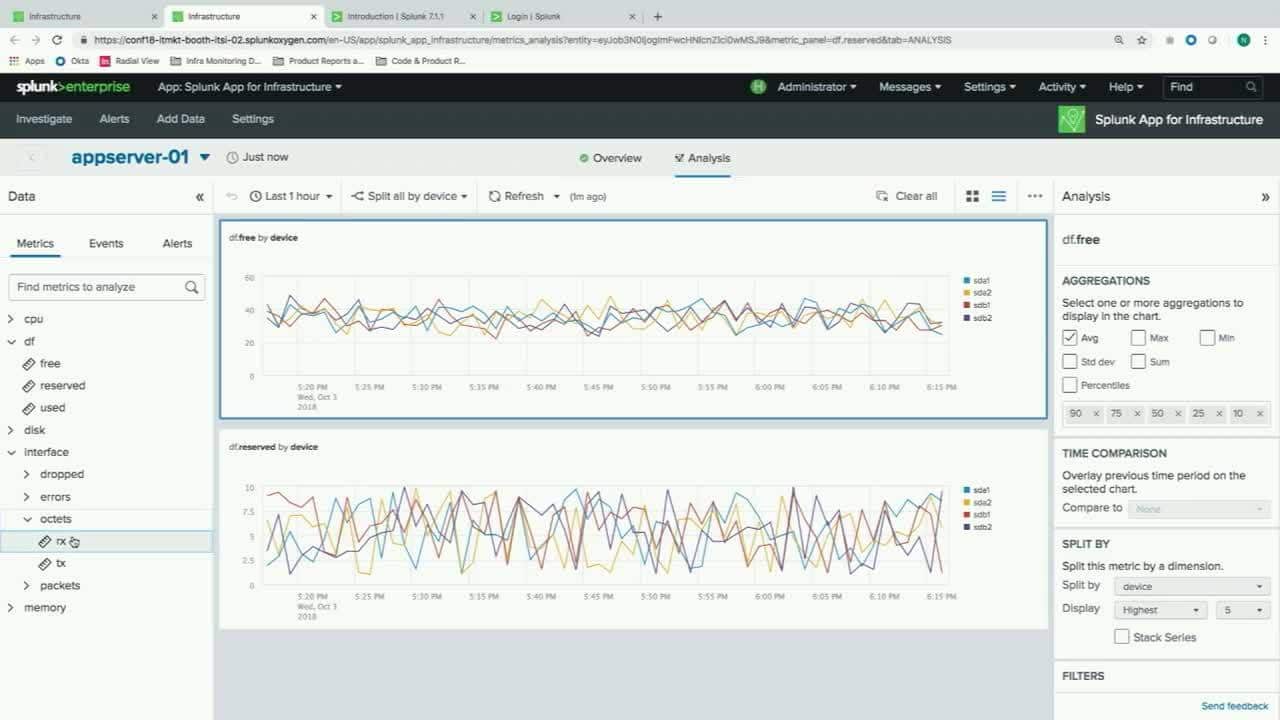Viewport: 1280px width, 720px height.
Task: Open the Refresh interval dropdown arrow
Action: [x=557, y=196]
